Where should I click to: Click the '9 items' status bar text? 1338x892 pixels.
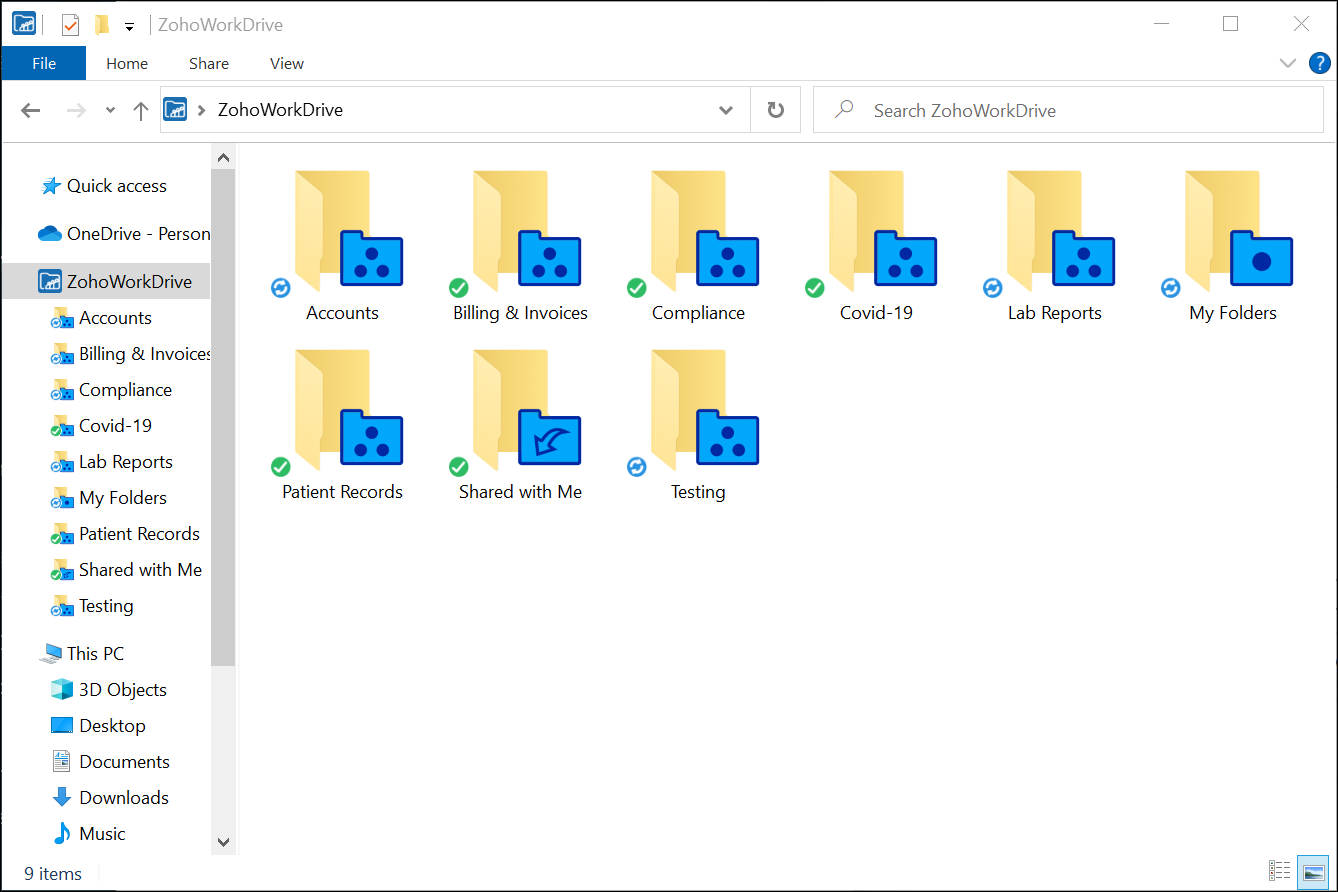point(53,874)
